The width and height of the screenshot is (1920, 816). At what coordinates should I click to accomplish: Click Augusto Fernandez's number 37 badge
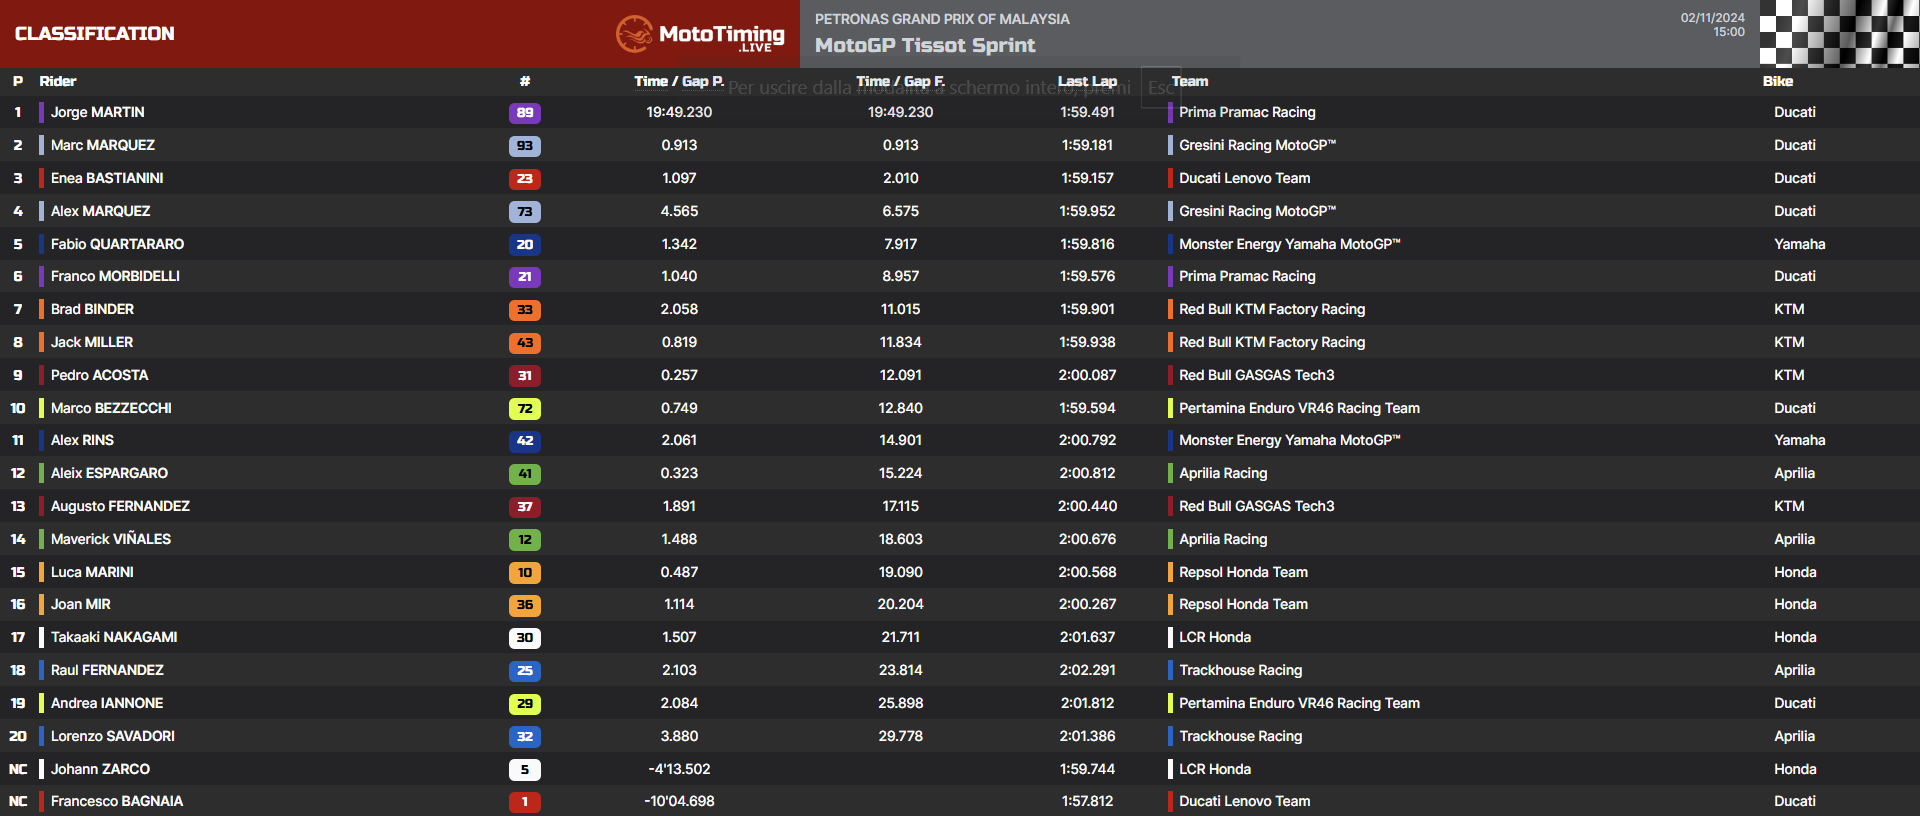pyautogui.click(x=525, y=507)
